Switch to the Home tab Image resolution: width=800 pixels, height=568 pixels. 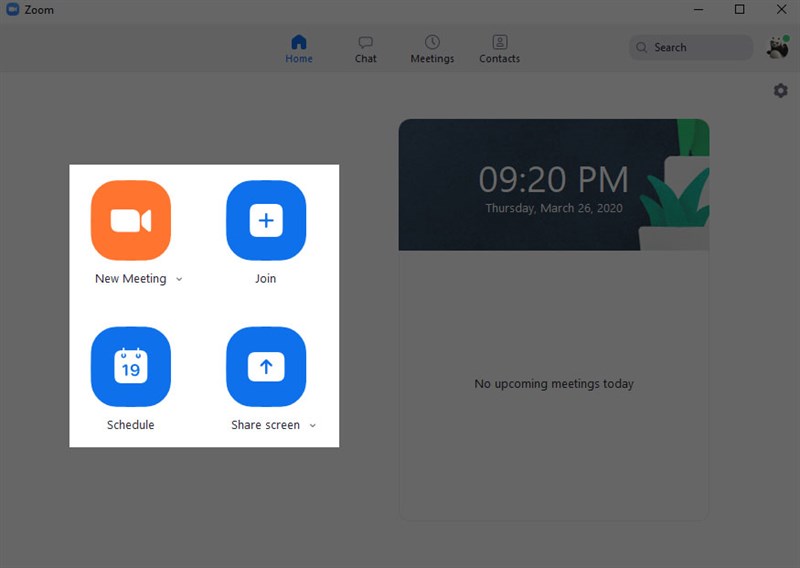[x=299, y=49]
